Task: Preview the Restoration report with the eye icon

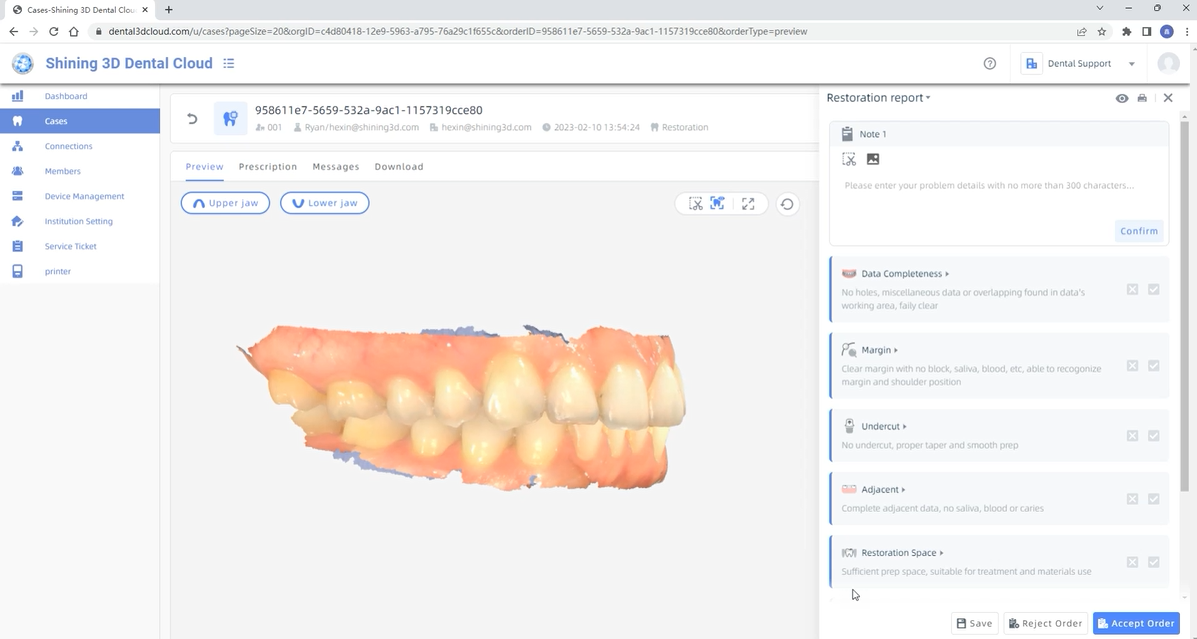Action: click(1122, 97)
